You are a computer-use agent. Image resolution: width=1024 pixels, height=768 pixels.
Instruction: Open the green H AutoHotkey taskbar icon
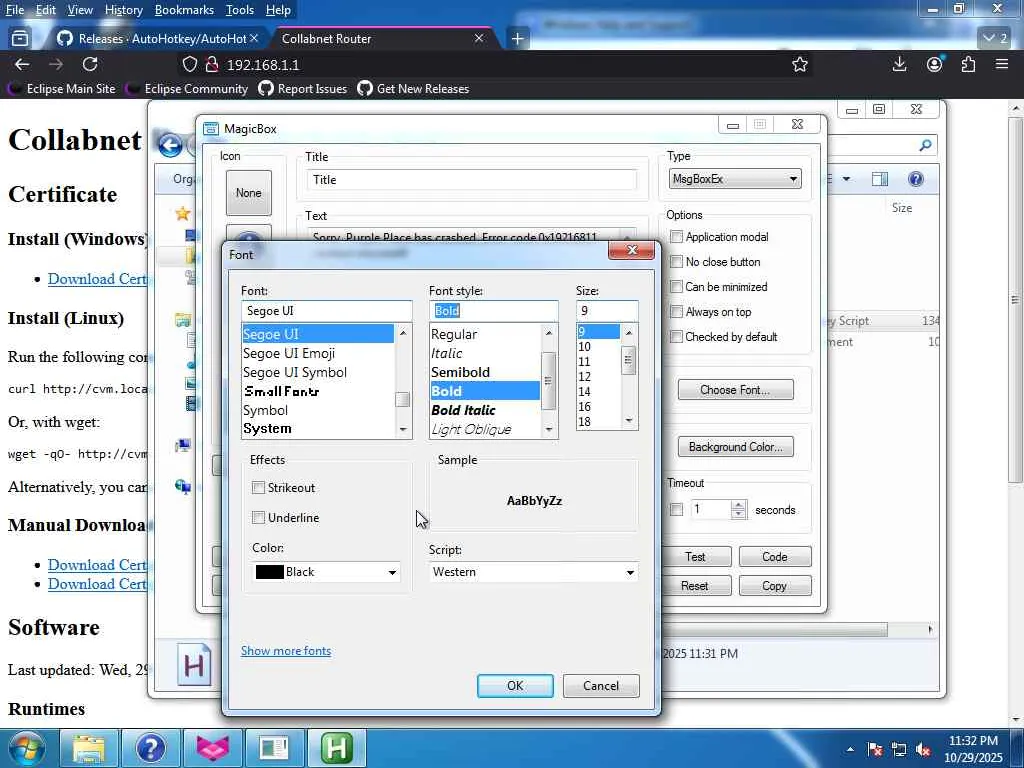coord(337,748)
